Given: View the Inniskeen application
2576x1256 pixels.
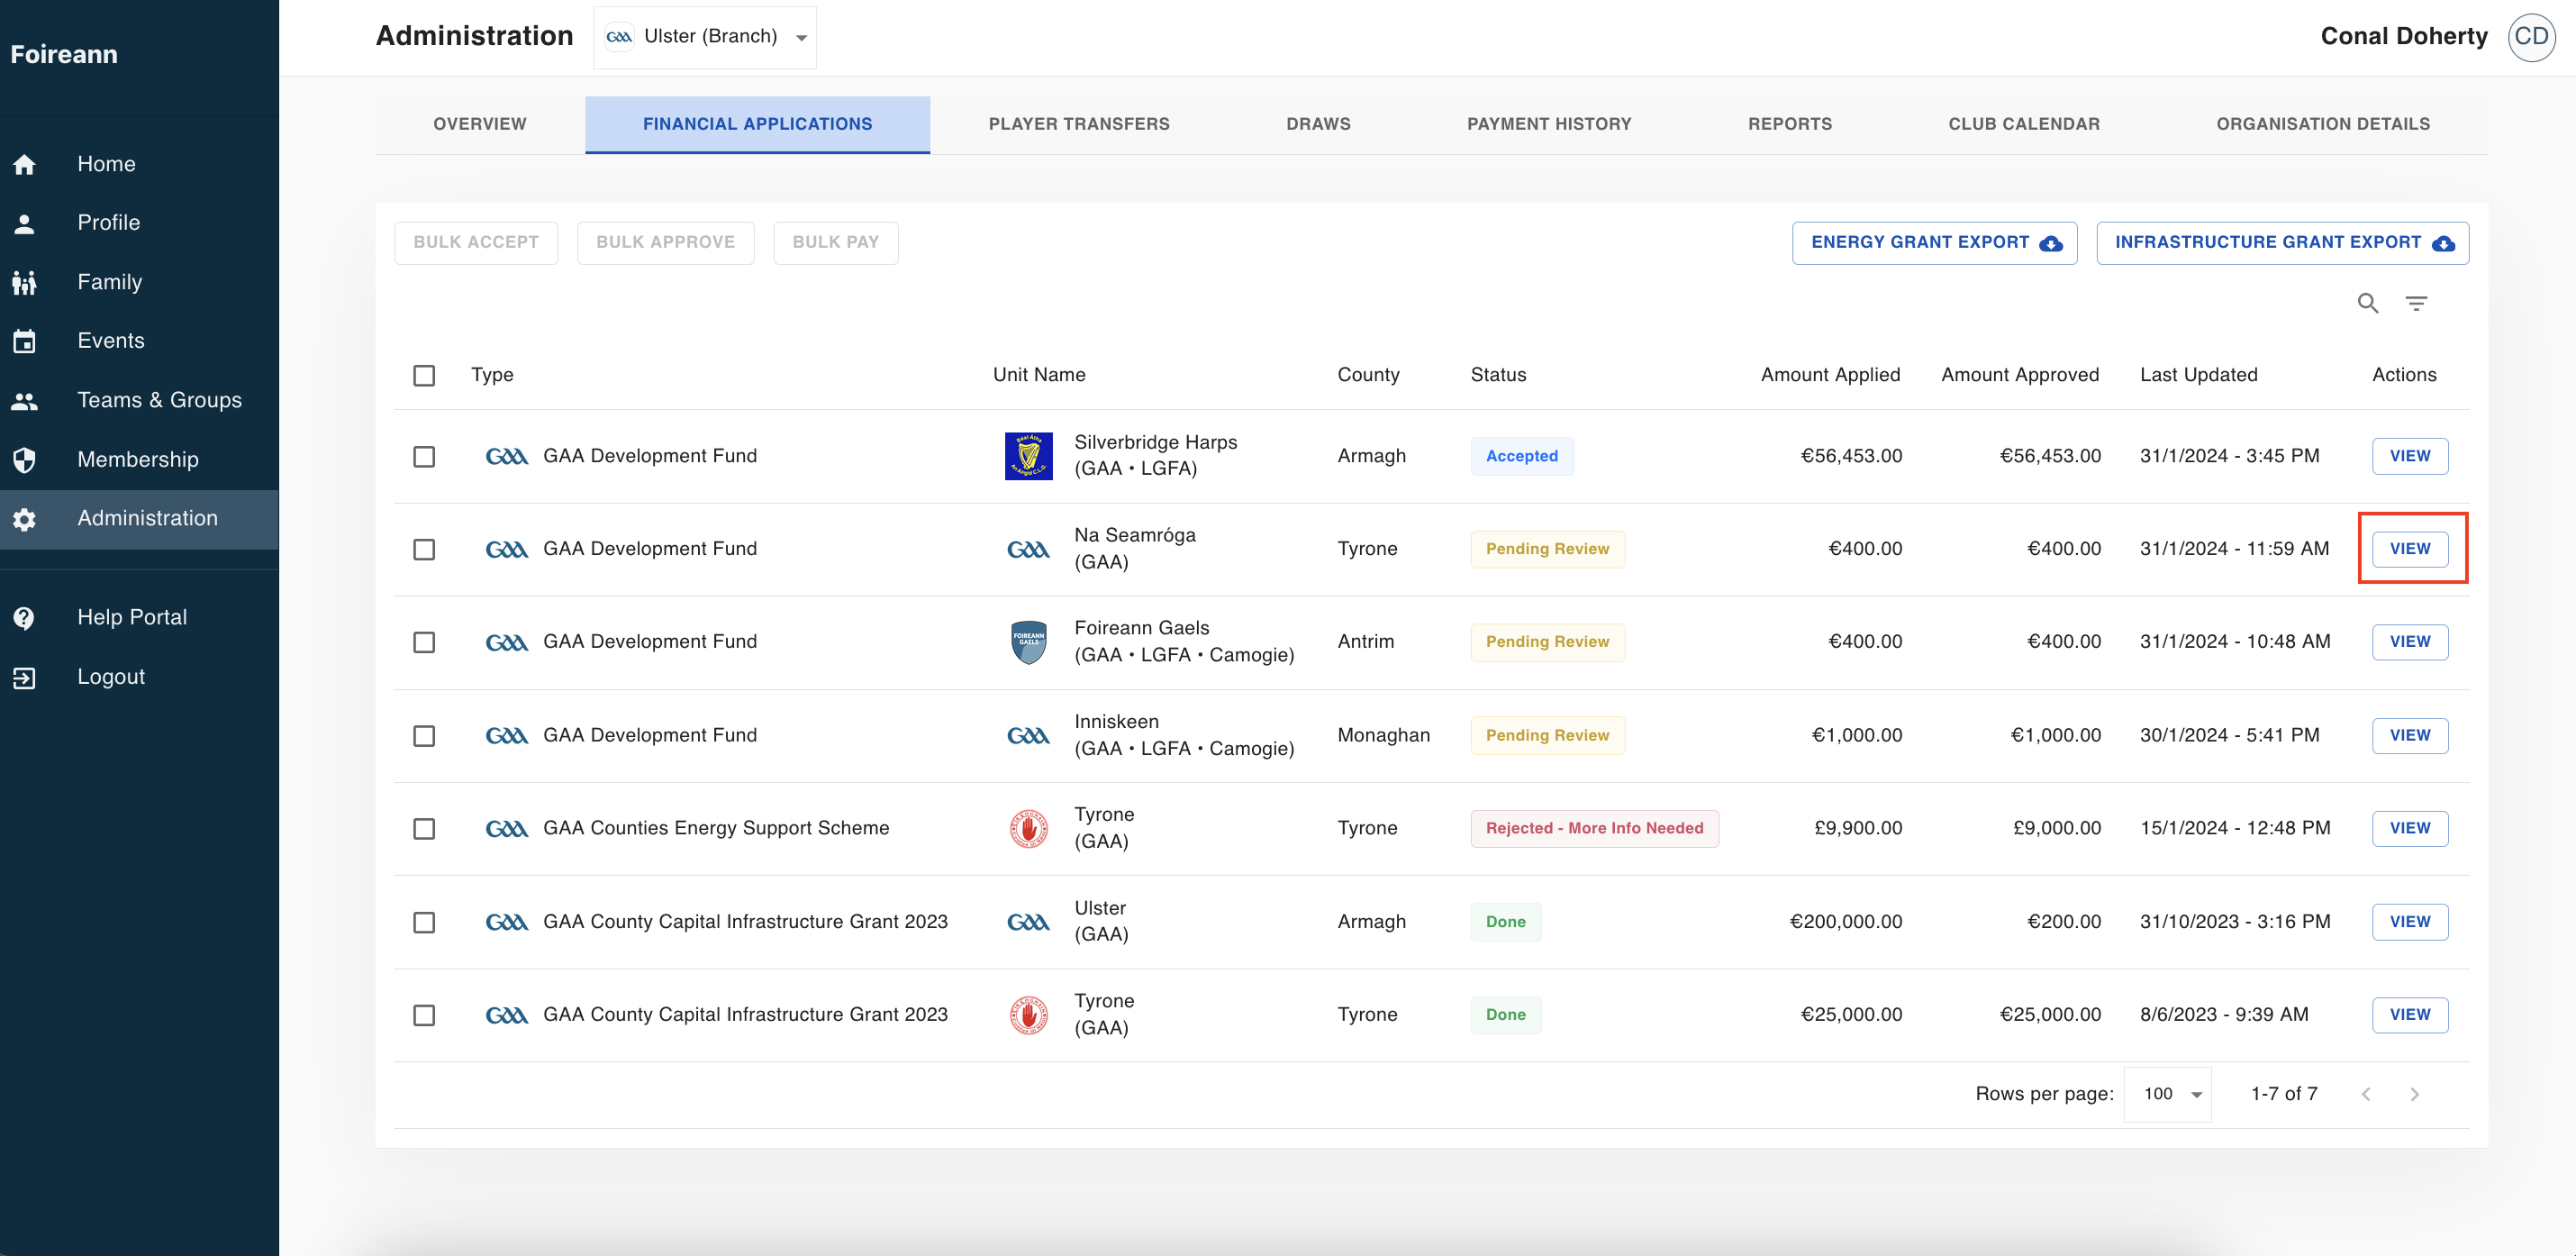Looking at the screenshot, I should pos(2410,736).
